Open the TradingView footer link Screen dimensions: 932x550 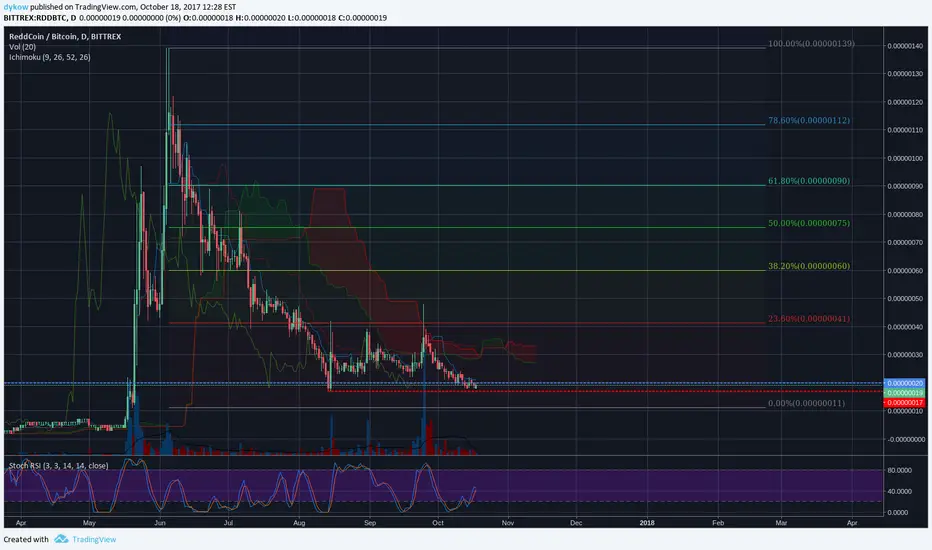[94, 539]
